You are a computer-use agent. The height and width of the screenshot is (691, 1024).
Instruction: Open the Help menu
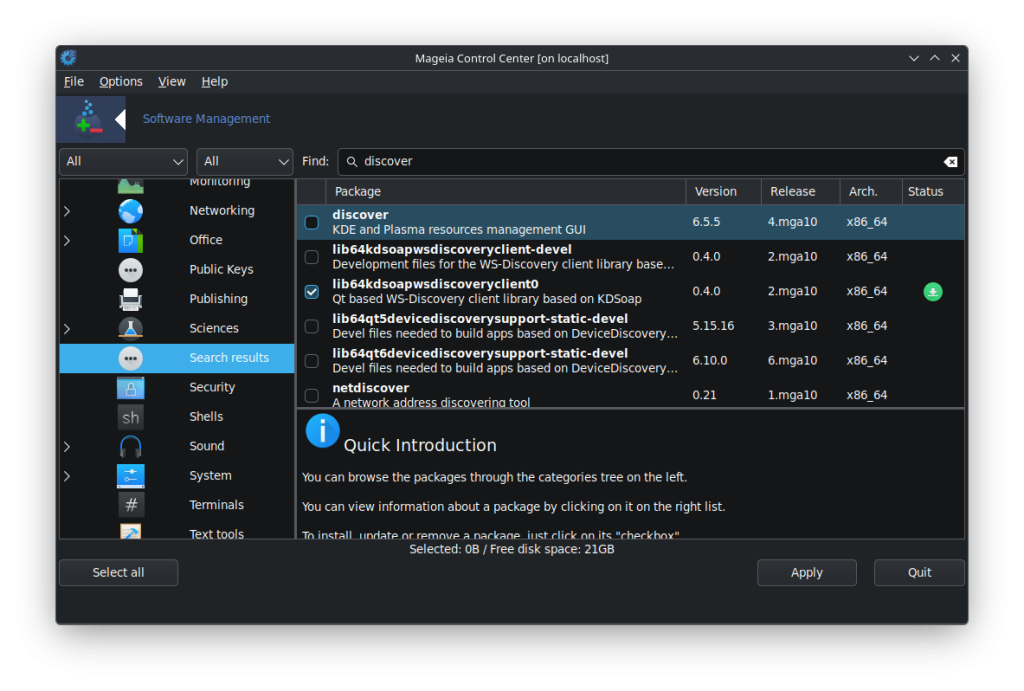click(x=214, y=82)
